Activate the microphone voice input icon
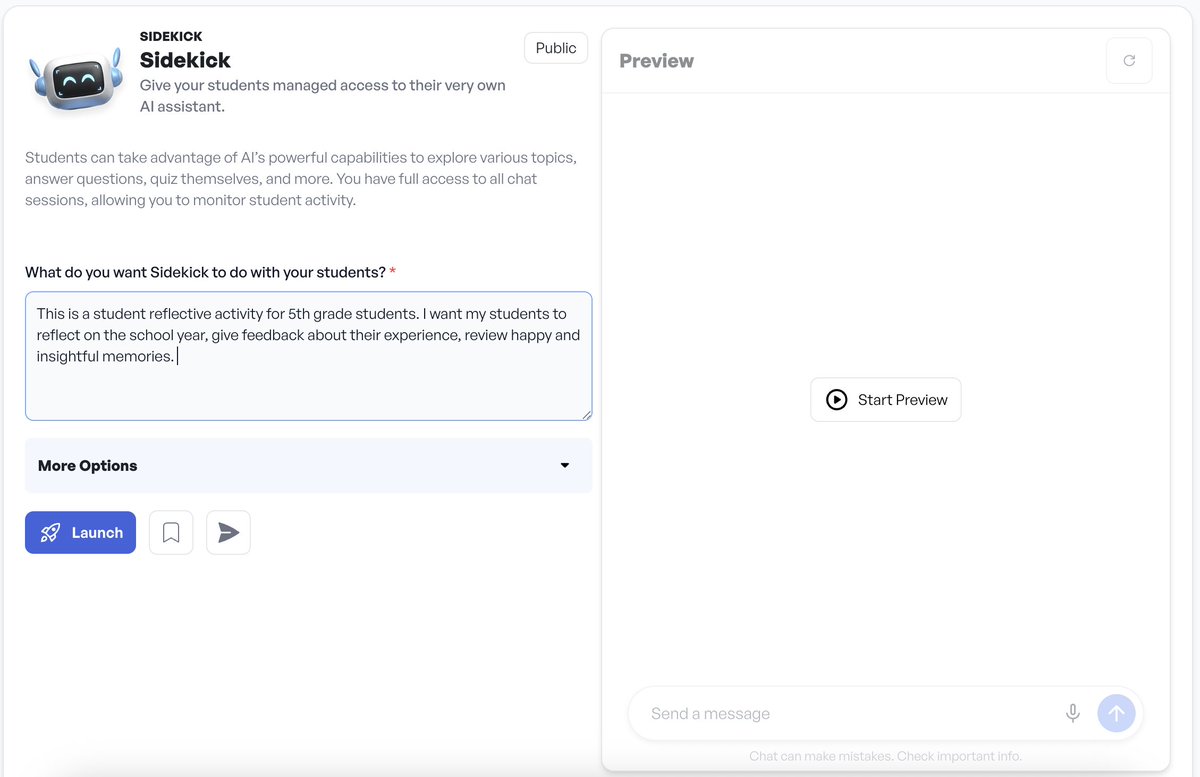The image size is (1200, 777). [1073, 714]
